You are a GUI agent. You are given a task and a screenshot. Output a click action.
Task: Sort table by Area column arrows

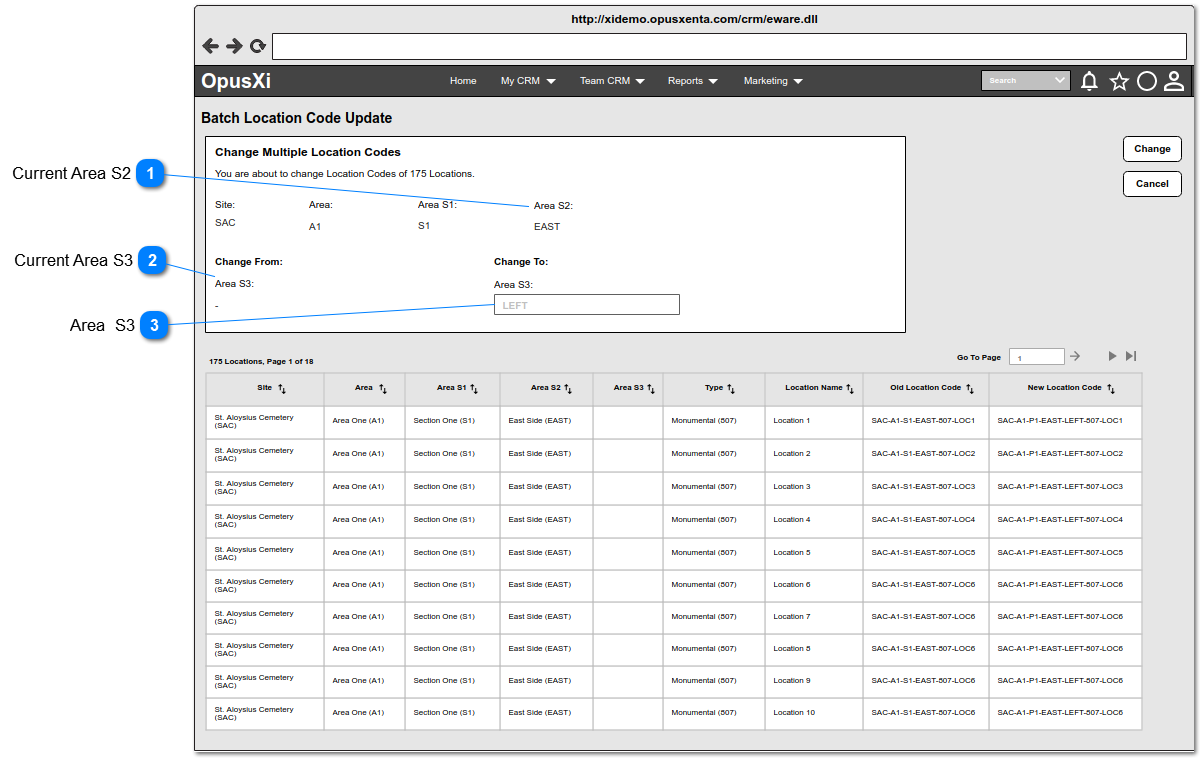point(382,388)
